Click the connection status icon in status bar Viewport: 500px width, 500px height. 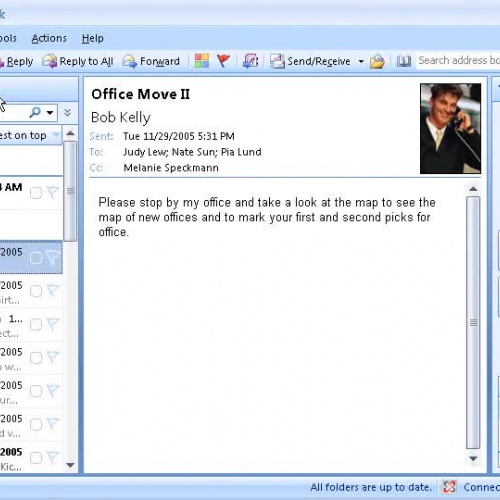(x=449, y=487)
